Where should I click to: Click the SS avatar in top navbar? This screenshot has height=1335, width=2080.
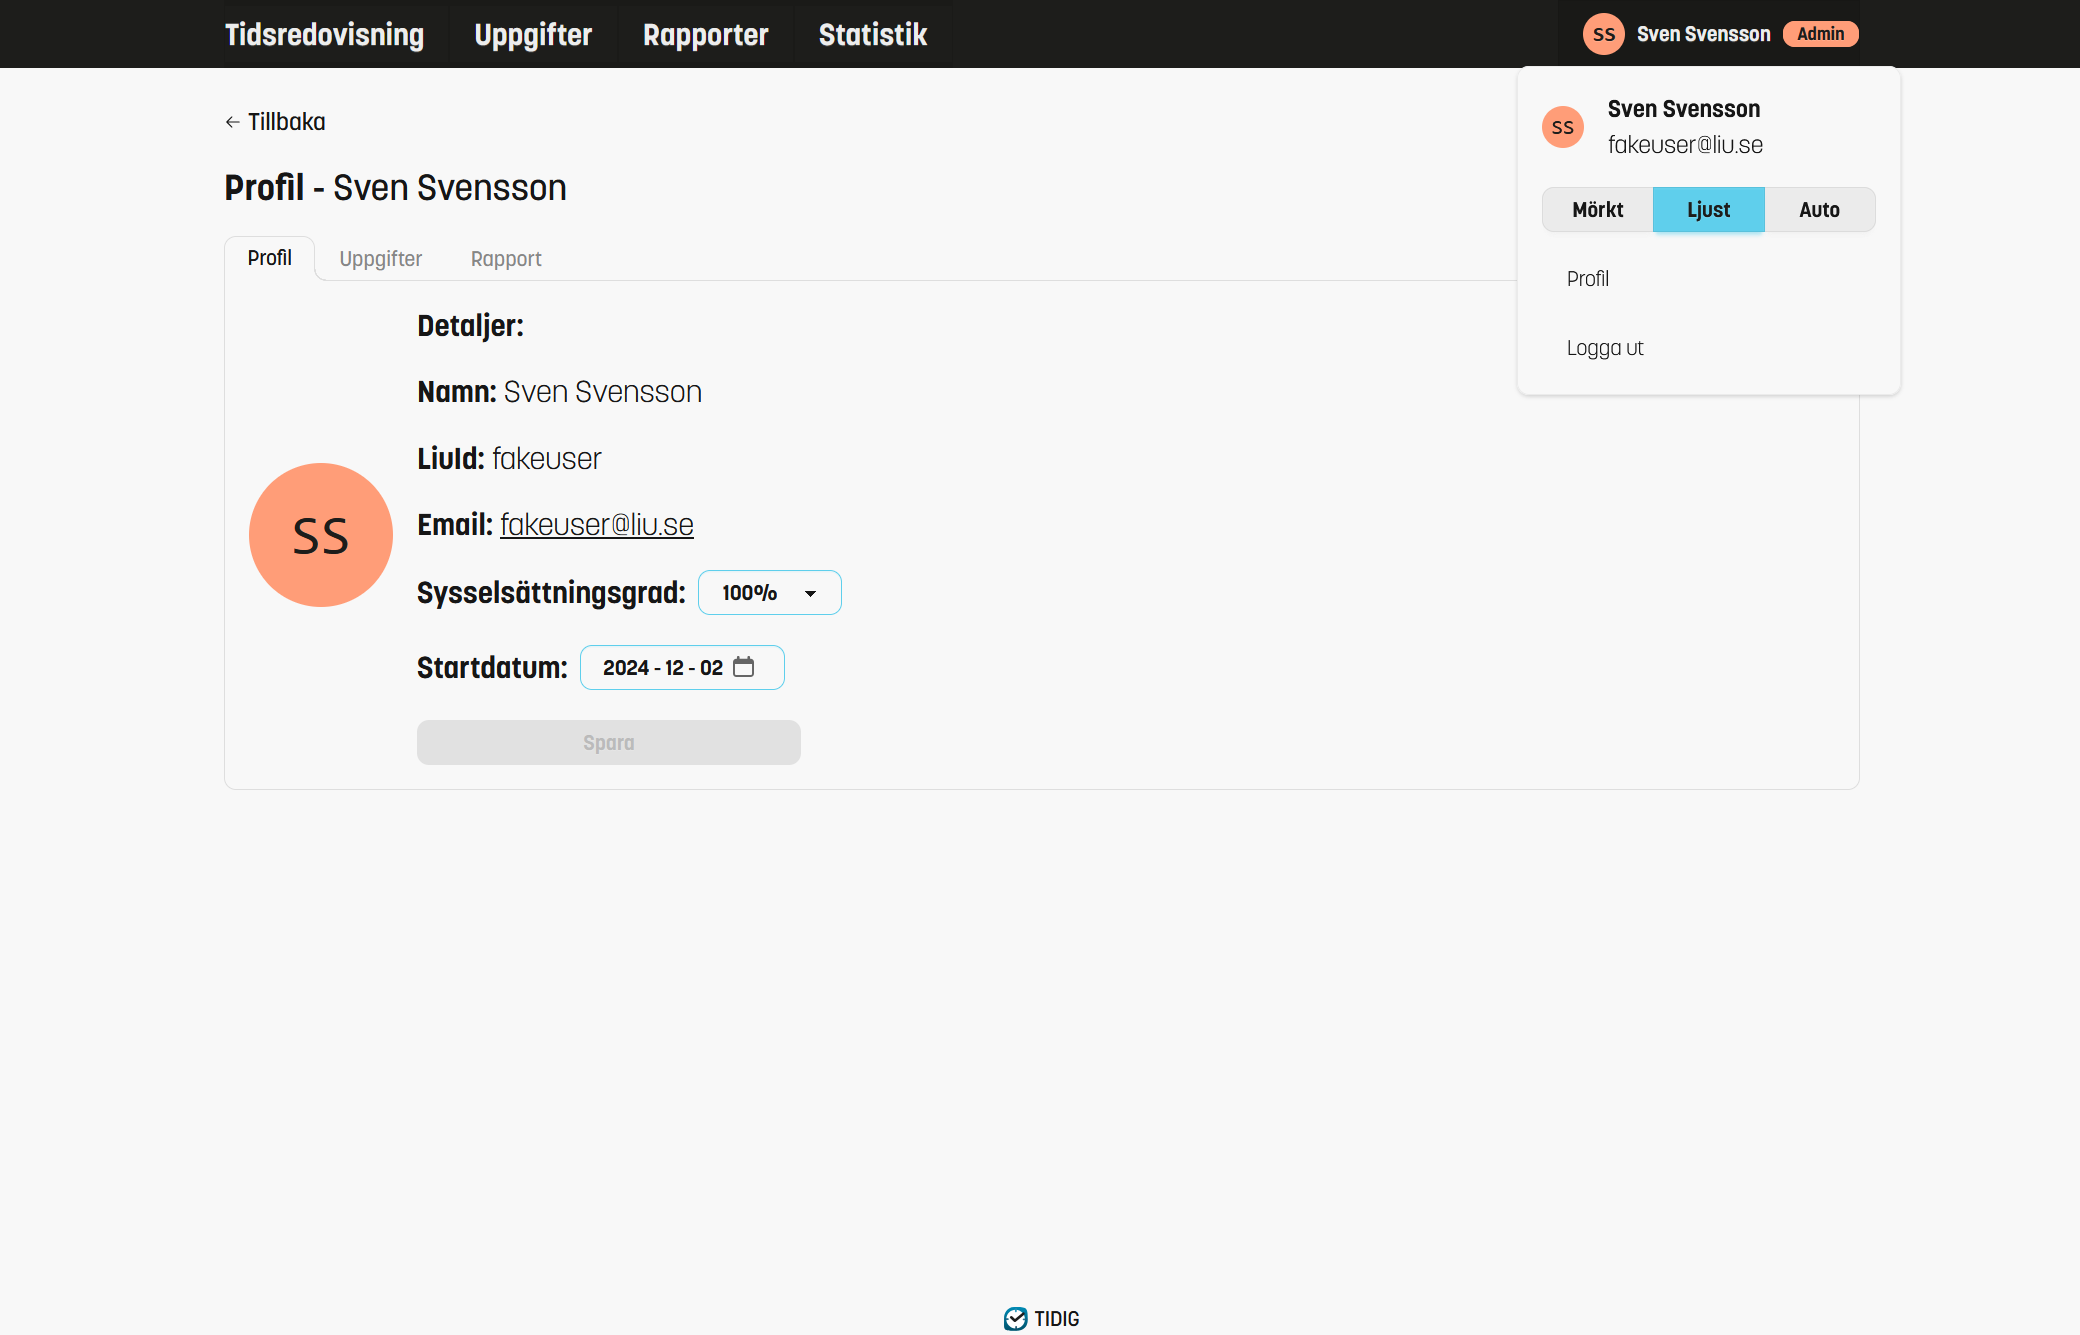click(1603, 34)
